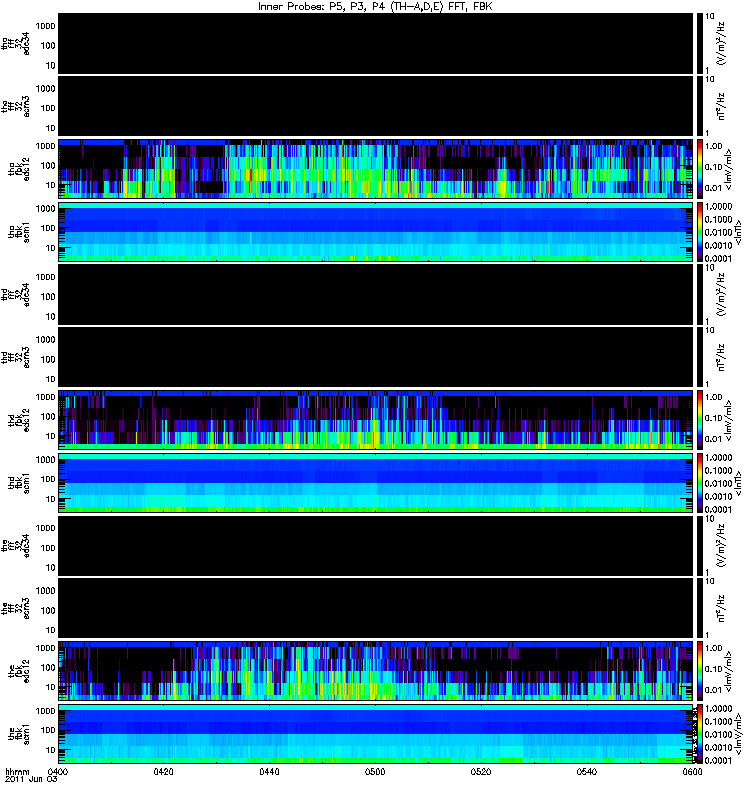Click the the fbk scm1 spectrogram panel
This screenshot has height=800, width=750.
pos(376,734)
